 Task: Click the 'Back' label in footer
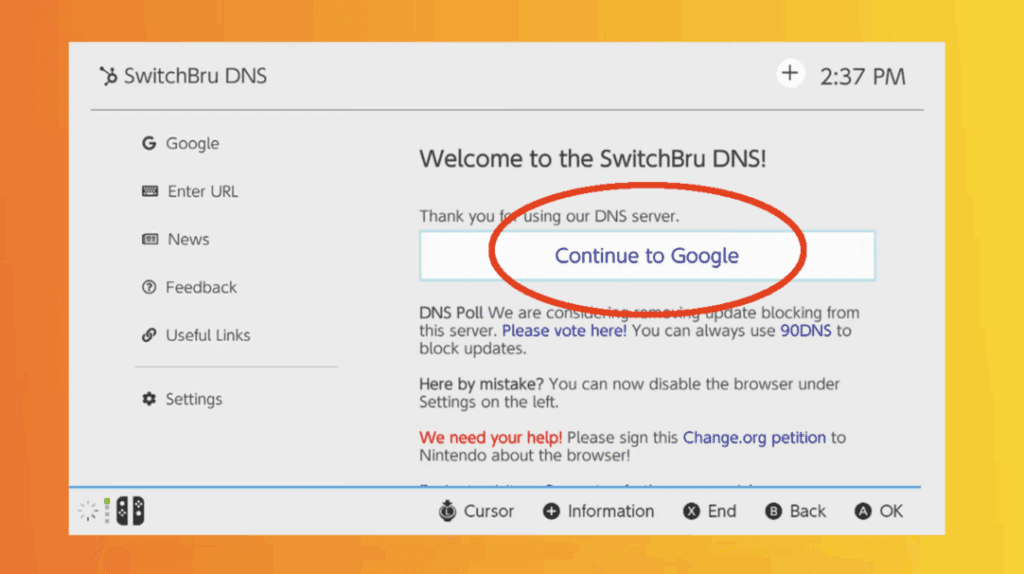(x=808, y=511)
